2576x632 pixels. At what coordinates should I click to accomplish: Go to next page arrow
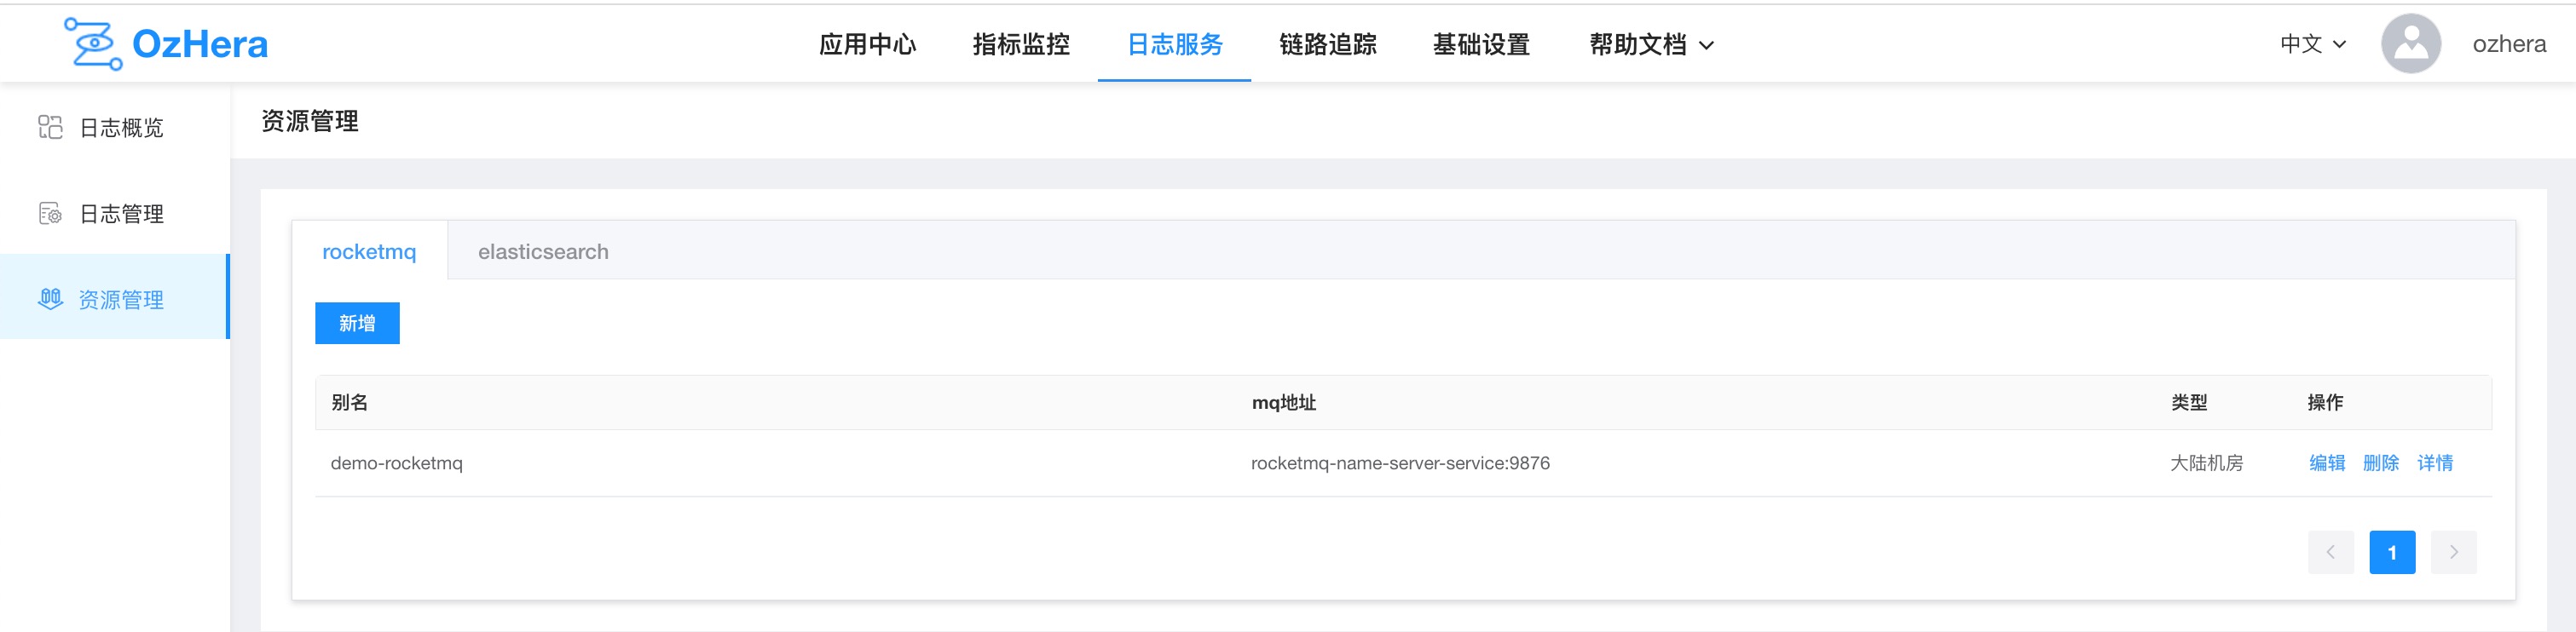click(2454, 552)
